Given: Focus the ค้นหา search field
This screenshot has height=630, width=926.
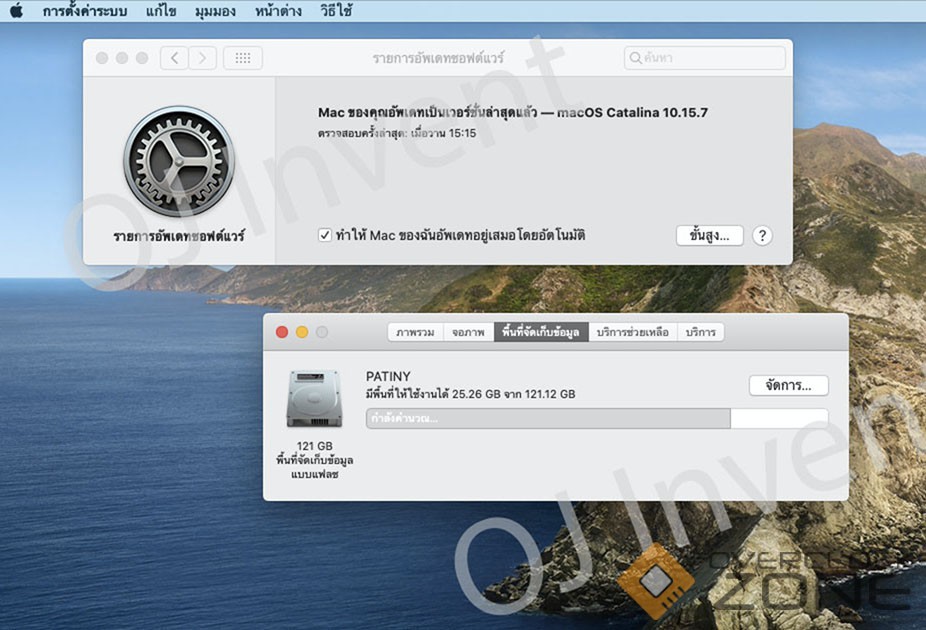Looking at the screenshot, I should tap(712, 59).
